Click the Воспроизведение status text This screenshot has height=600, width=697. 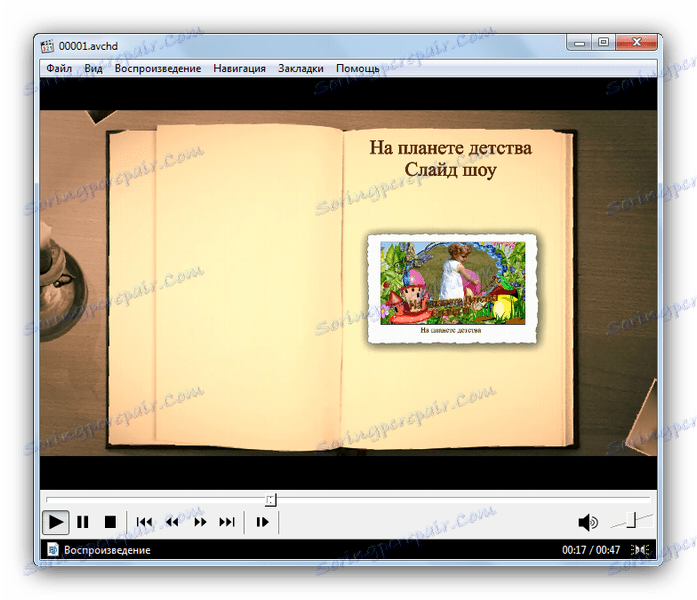pyautogui.click(x=107, y=550)
